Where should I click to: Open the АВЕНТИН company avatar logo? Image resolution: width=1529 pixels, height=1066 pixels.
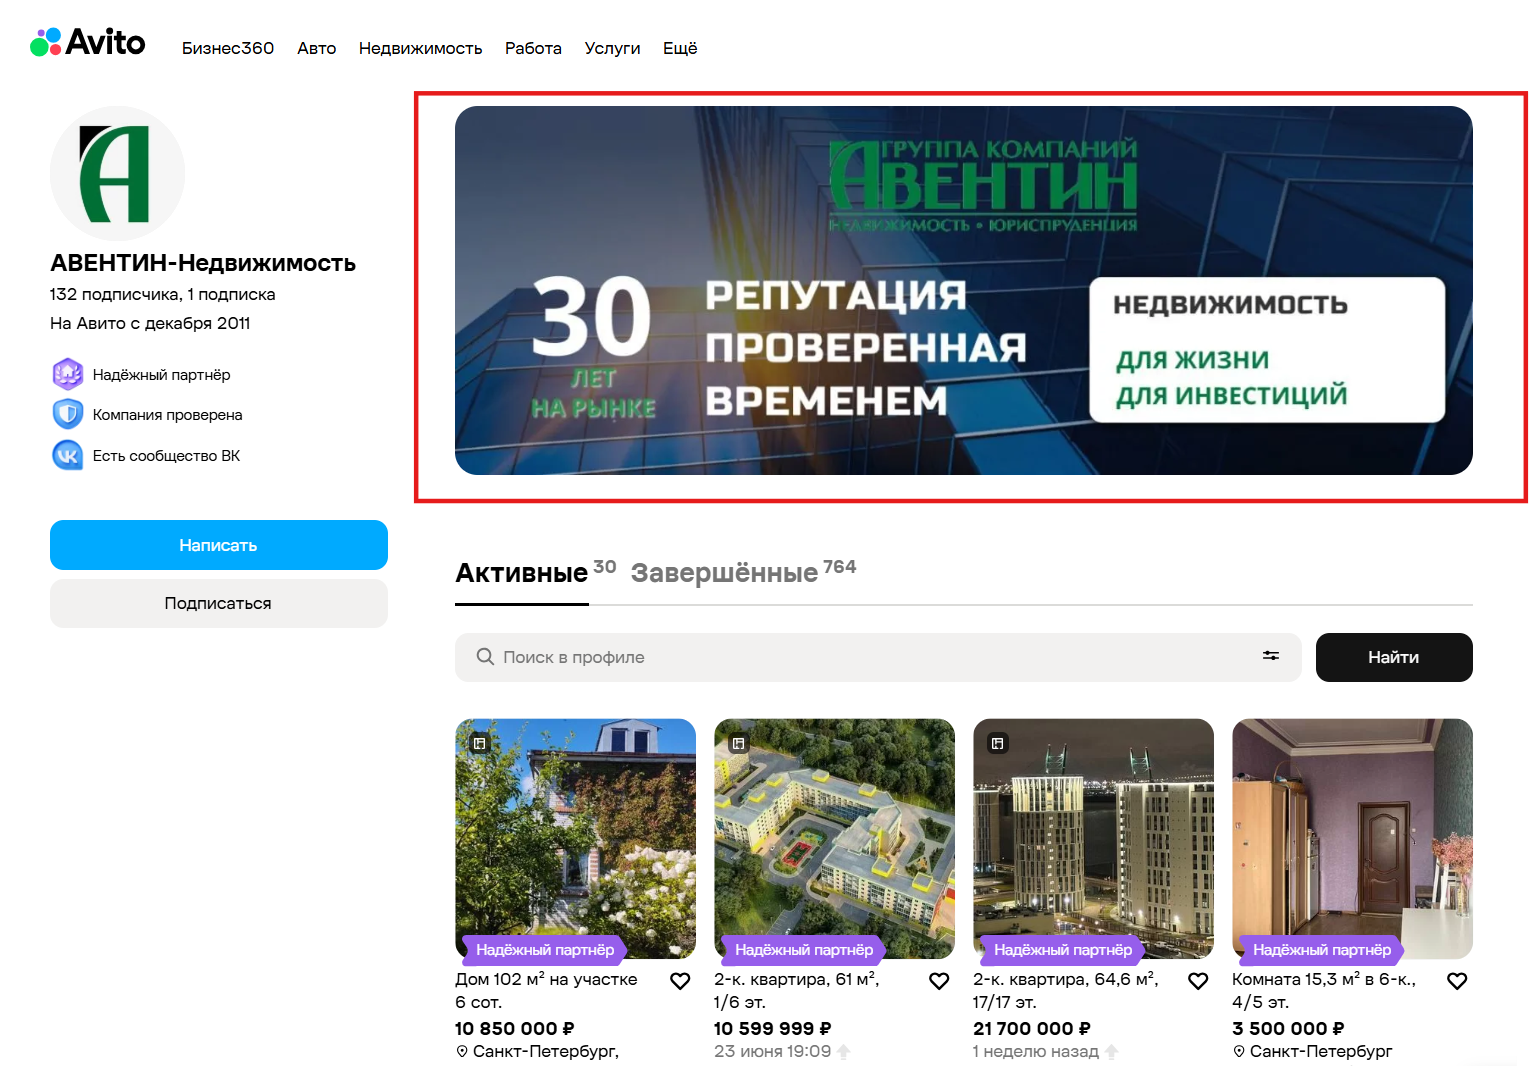117,173
